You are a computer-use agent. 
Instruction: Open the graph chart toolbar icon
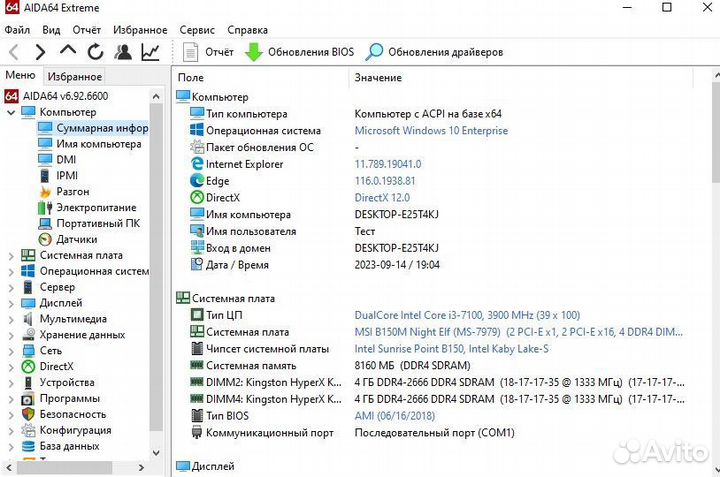151,52
